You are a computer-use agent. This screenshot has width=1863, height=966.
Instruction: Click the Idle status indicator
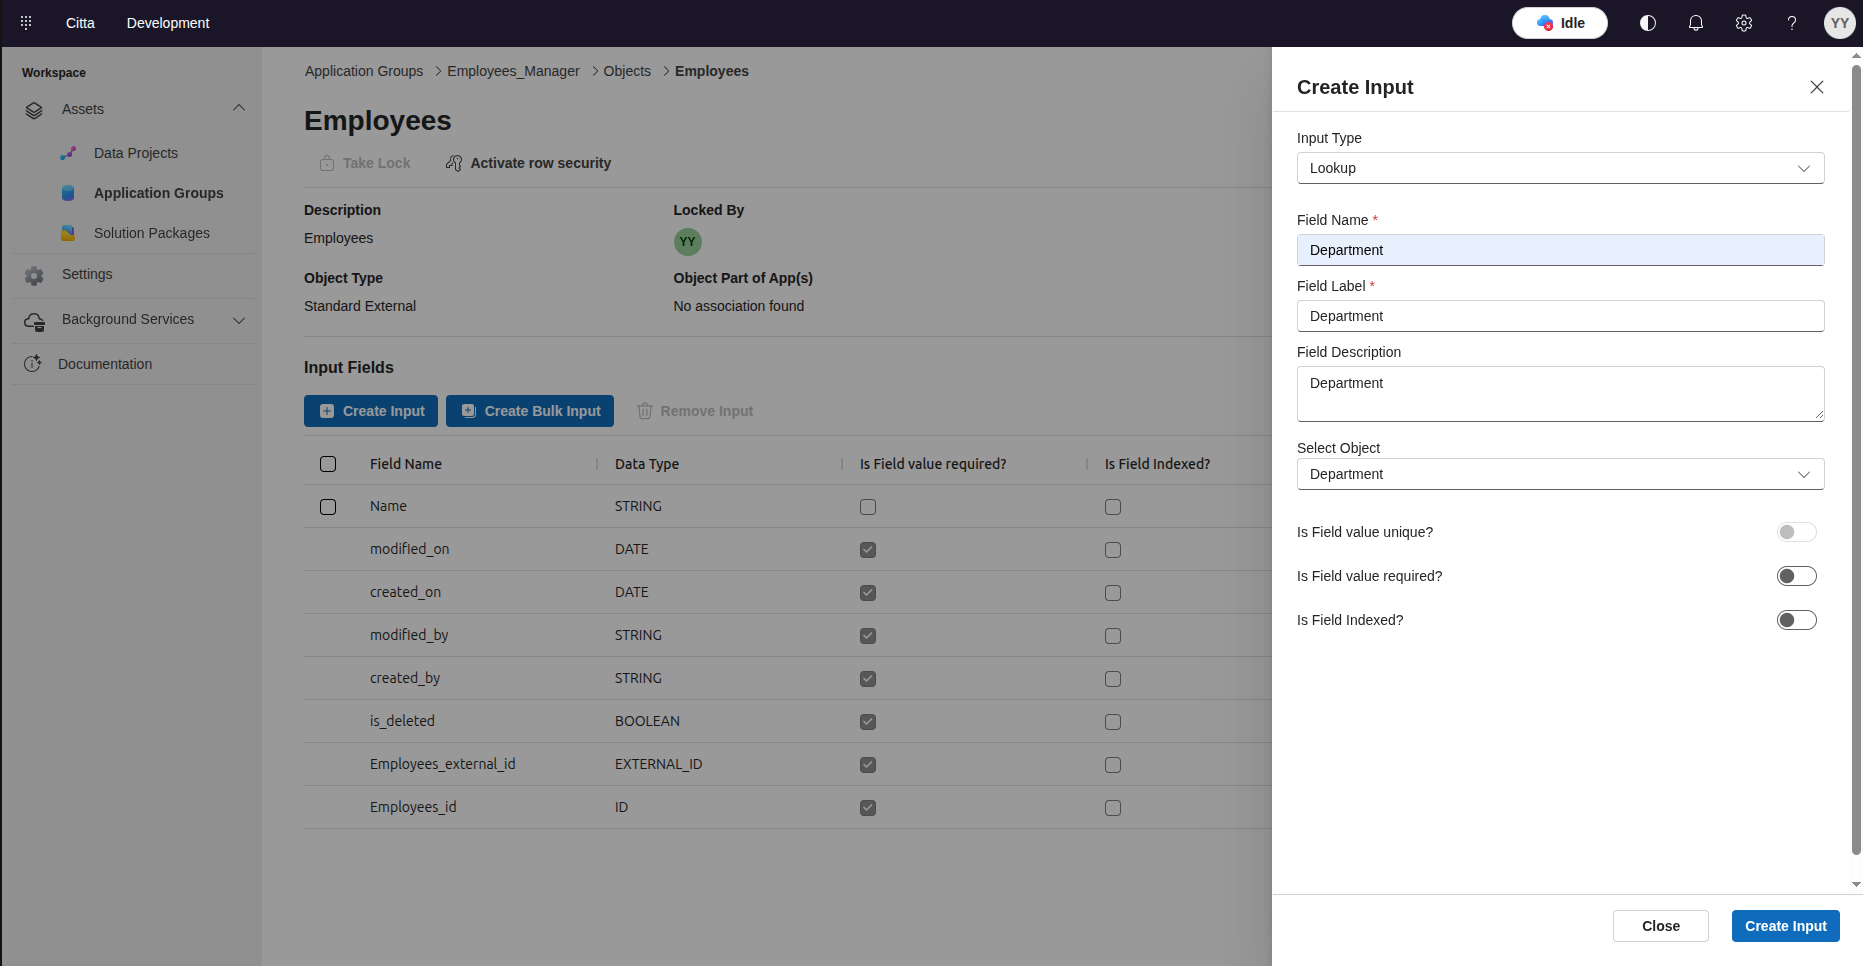(x=1559, y=23)
